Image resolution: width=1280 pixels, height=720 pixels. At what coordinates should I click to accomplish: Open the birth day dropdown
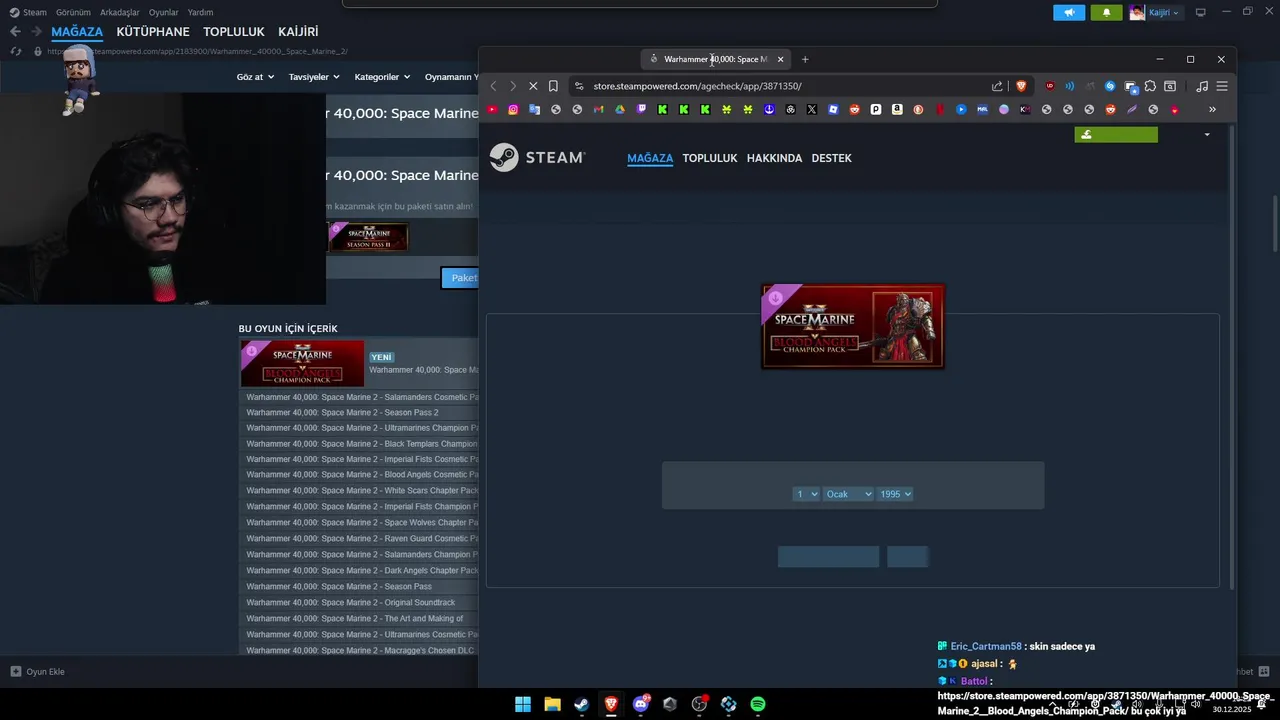(x=806, y=494)
